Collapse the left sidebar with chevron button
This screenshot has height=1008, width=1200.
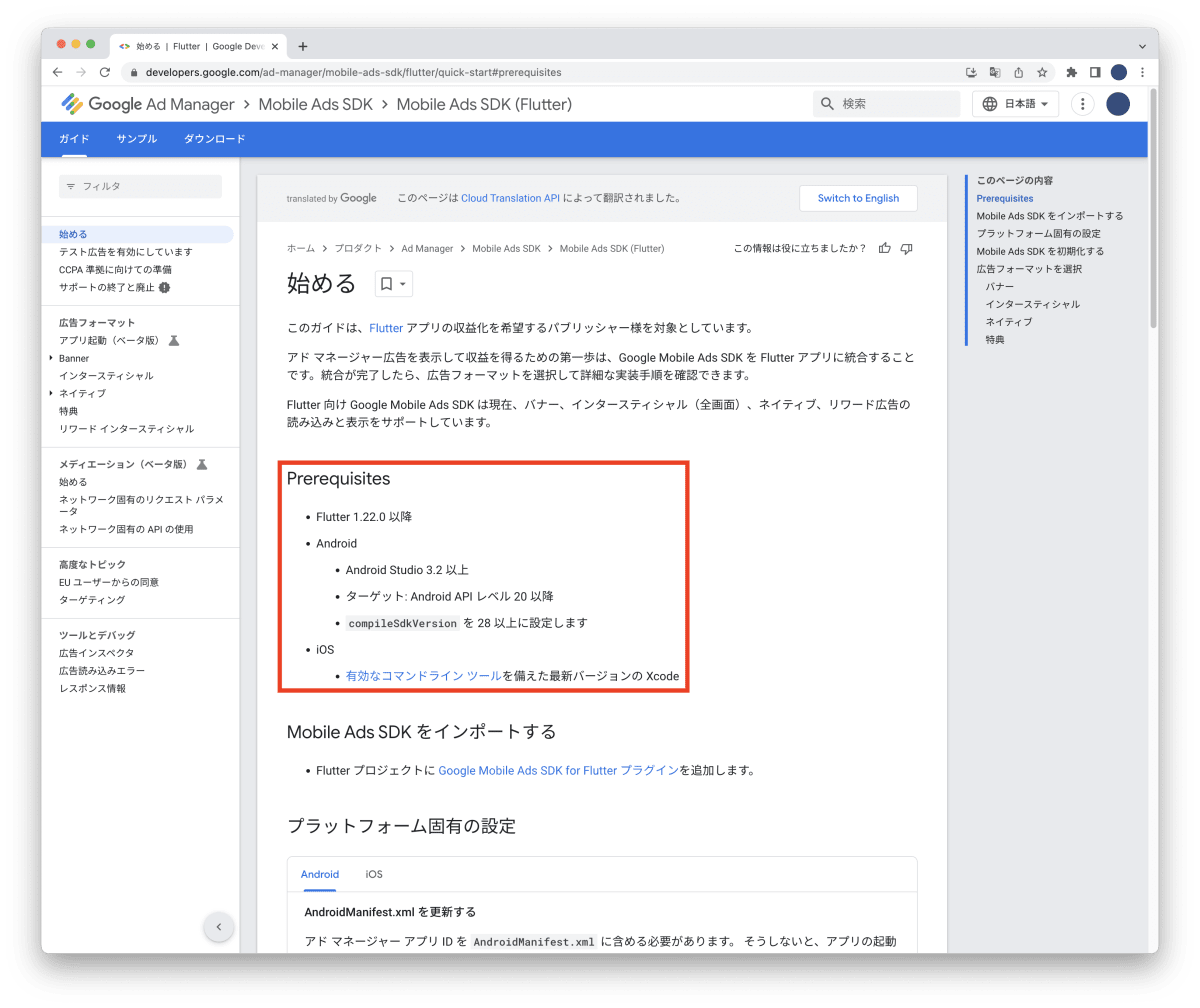(x=219, y=927)
